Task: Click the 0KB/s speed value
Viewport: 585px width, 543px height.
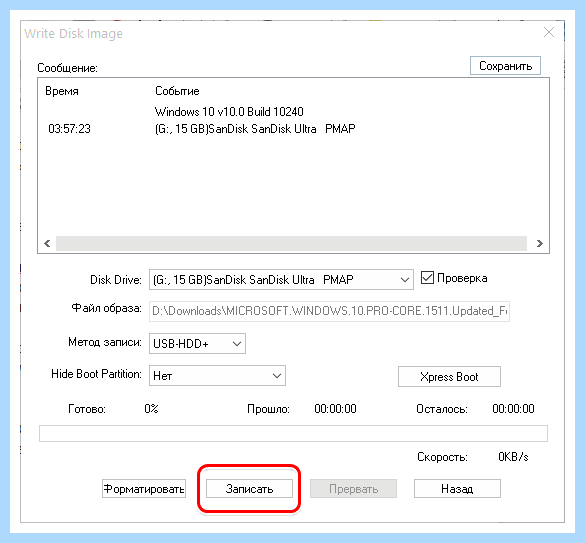Action: 513,457
